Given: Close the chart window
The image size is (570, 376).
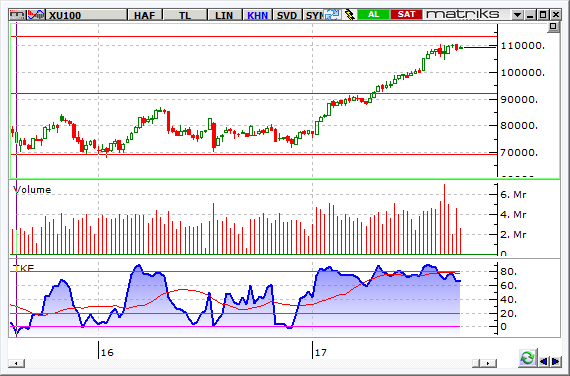Looking at the screenshot, I should tap(556, 15).
